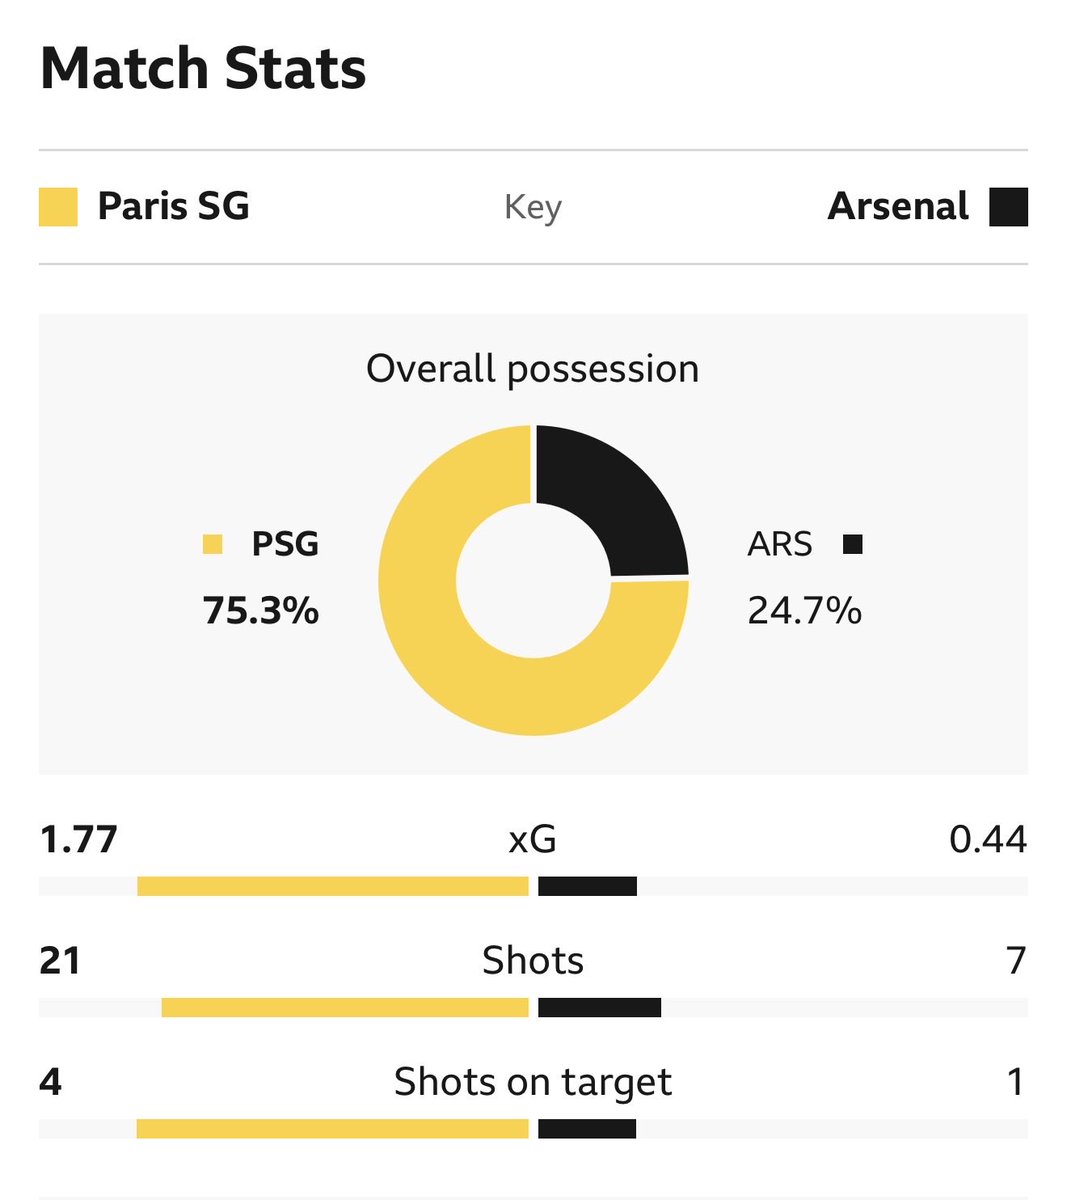Image resolution: width=1067 pixels, height=1200 pixels.
Task: Click the 24.7% ARS possession value
Action: coord(805,610)
